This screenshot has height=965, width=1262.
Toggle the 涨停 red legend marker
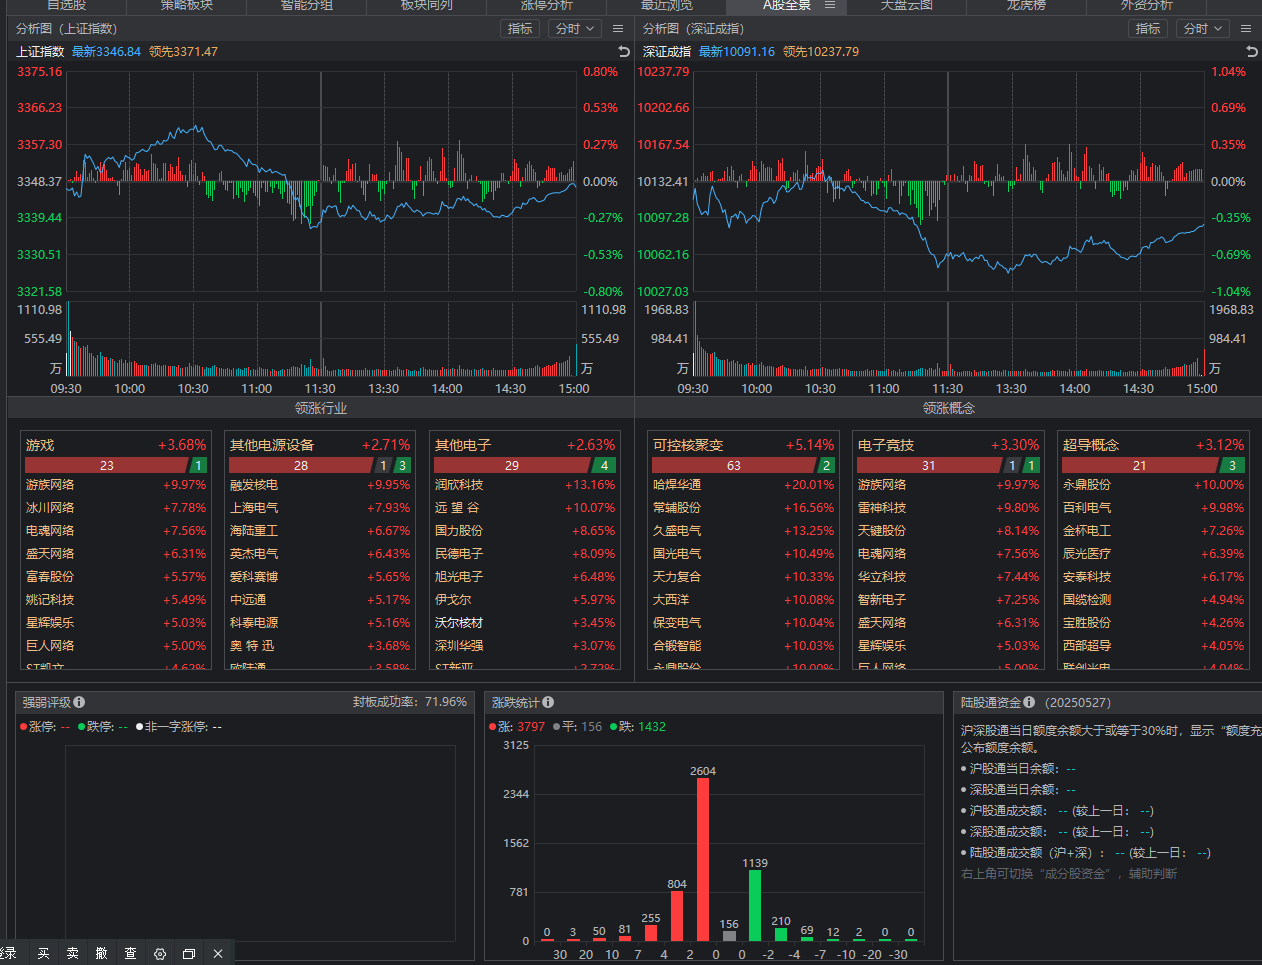[x=23, y=727]
